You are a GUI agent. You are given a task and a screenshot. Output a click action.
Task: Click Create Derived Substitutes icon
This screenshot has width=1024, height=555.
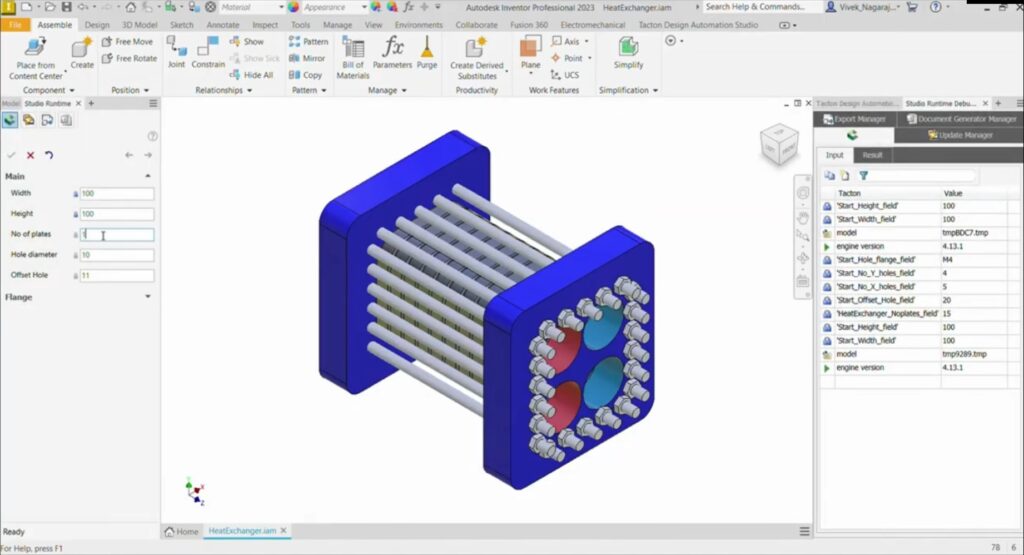[476, 48]
